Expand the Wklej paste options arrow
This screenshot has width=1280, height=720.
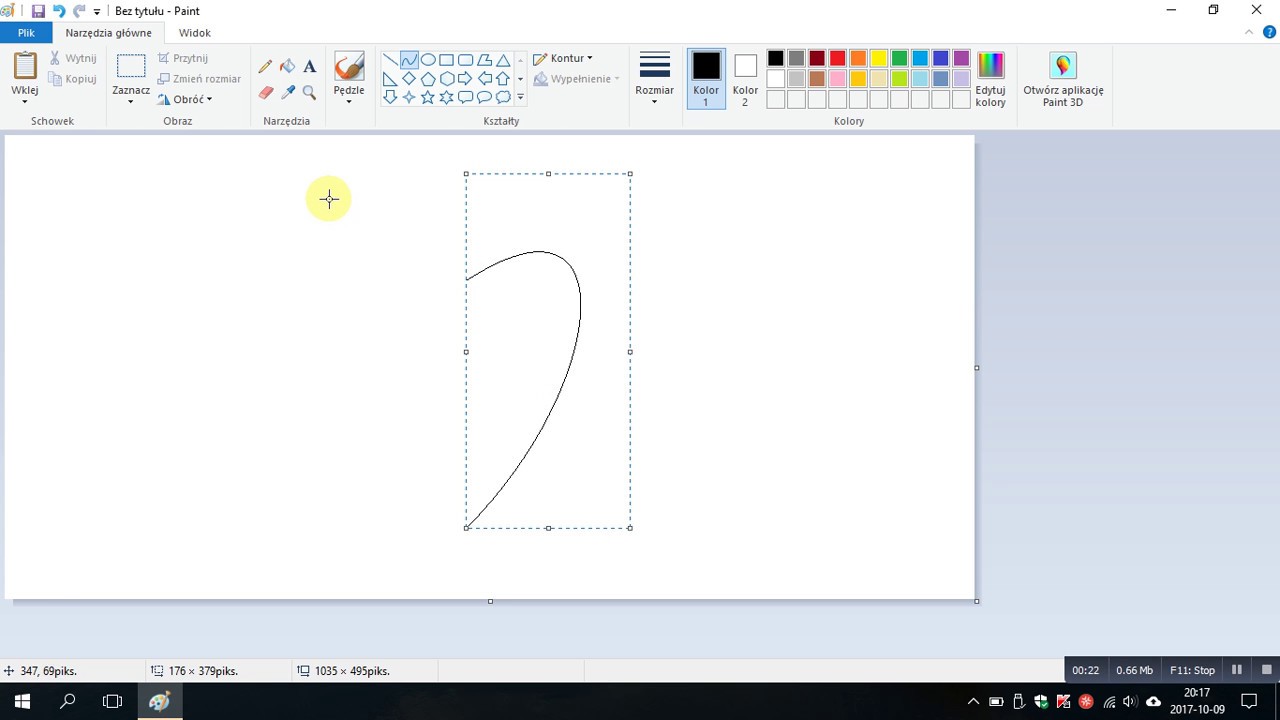click(25, 101)
